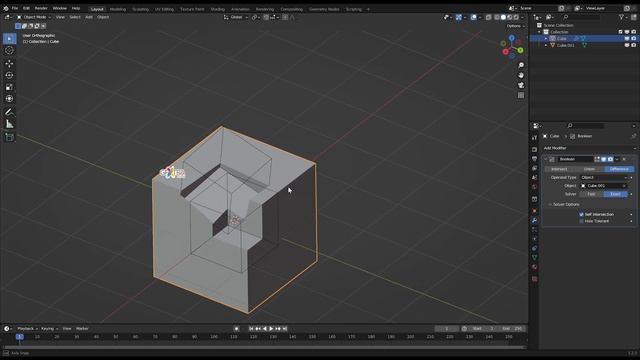The image size is (640, 360).
Task: Activate the Scale tool
Action: point(9,87)
